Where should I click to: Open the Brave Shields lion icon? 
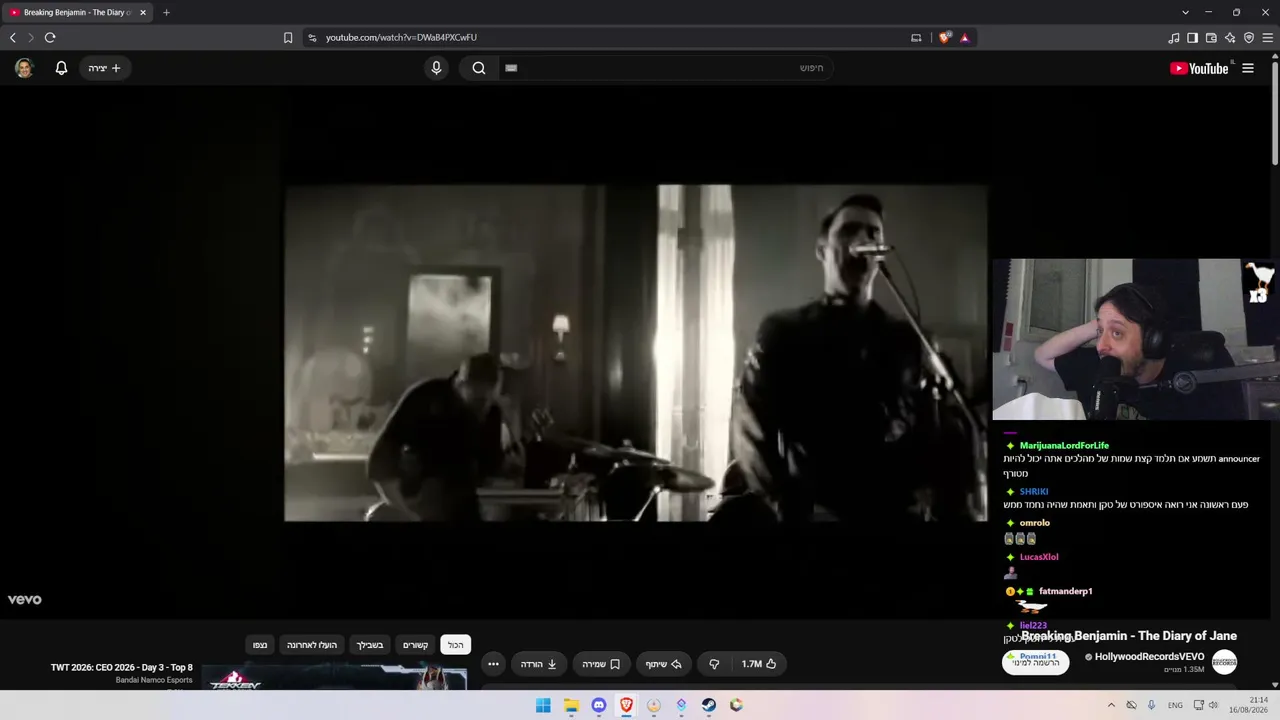[945, 38]
